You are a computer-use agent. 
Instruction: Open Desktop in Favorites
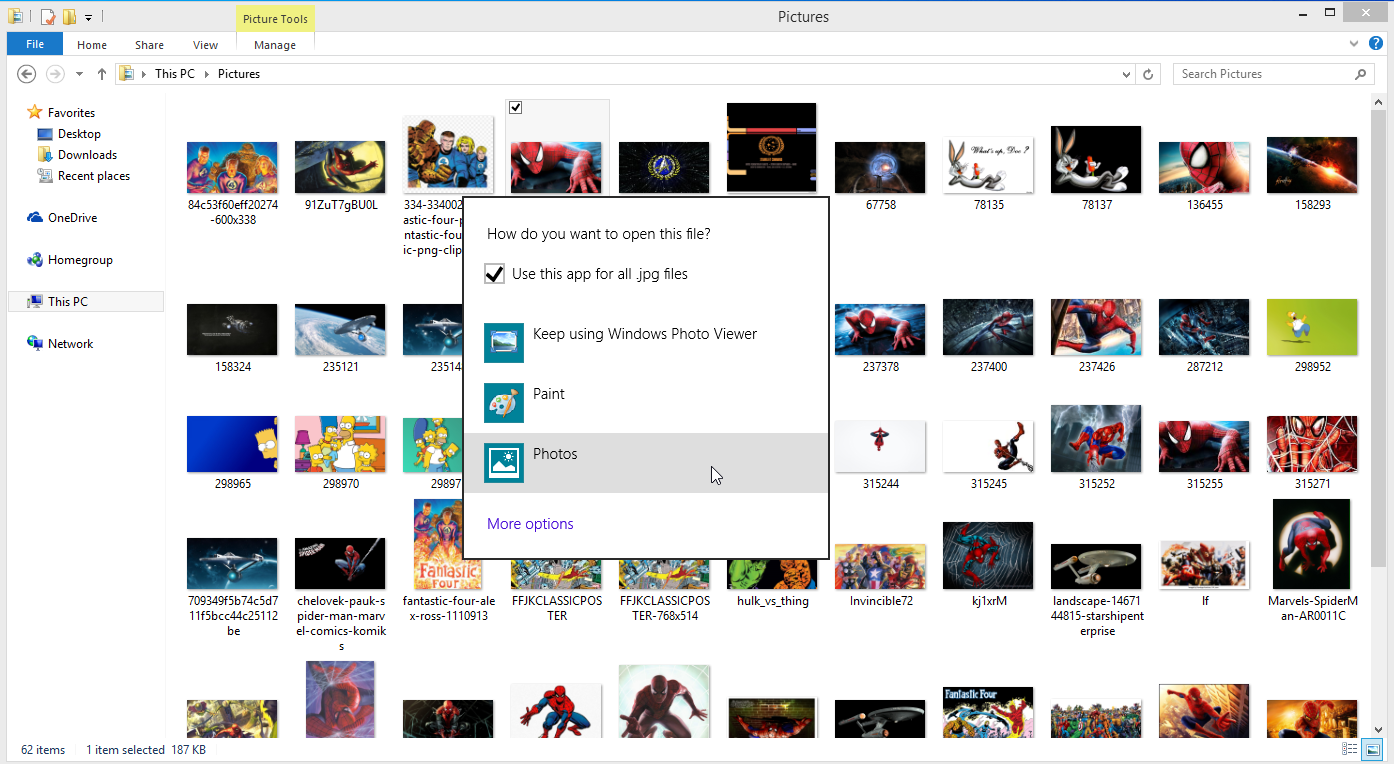click(x=79, y=134)
